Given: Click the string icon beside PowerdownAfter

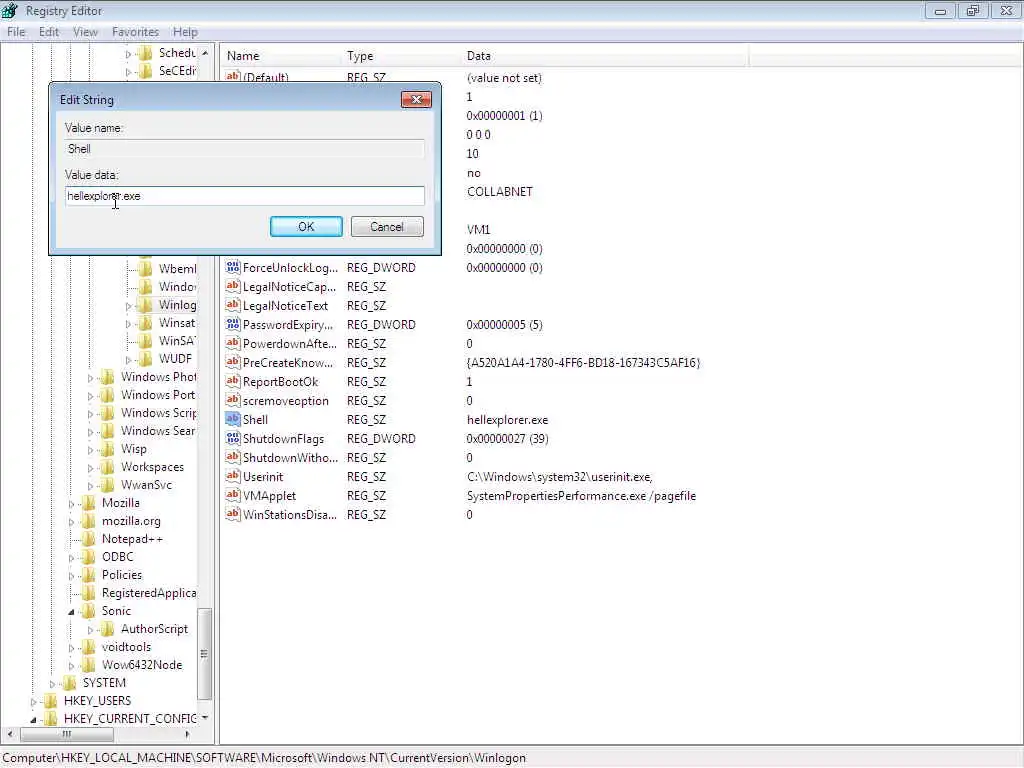Looking at the screenshot, I should (x=232, y=343).
